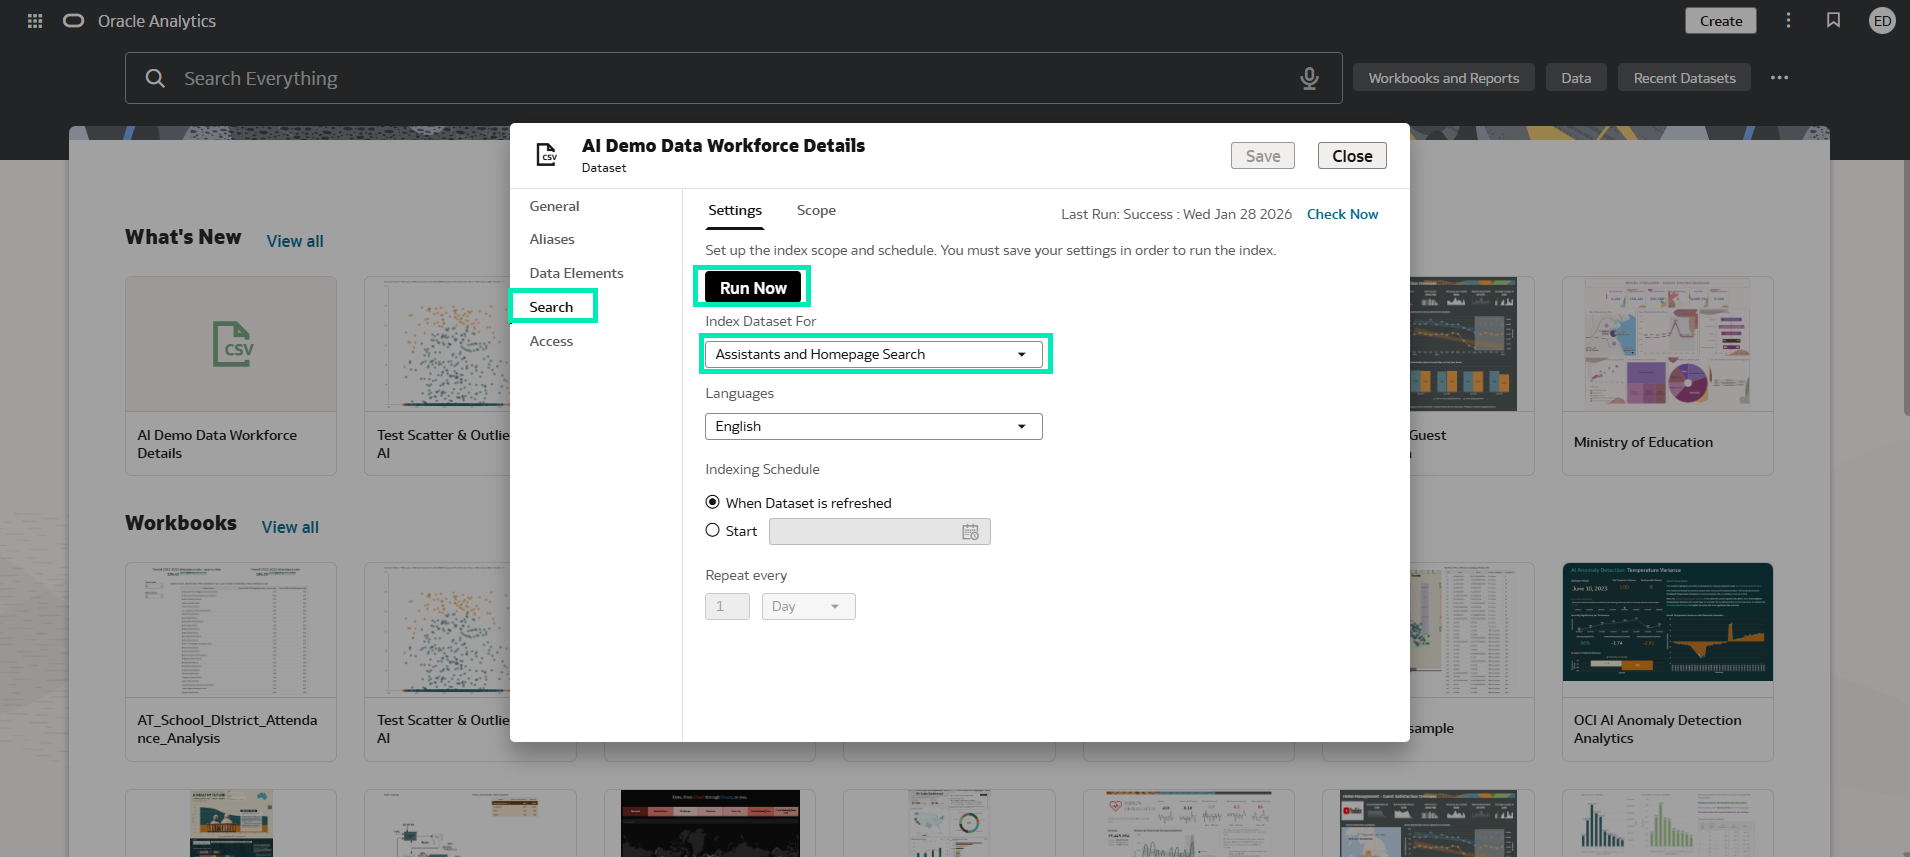Open the General section
The image size is (1910, 857).
pyautogui.click(x=554, y=206)
